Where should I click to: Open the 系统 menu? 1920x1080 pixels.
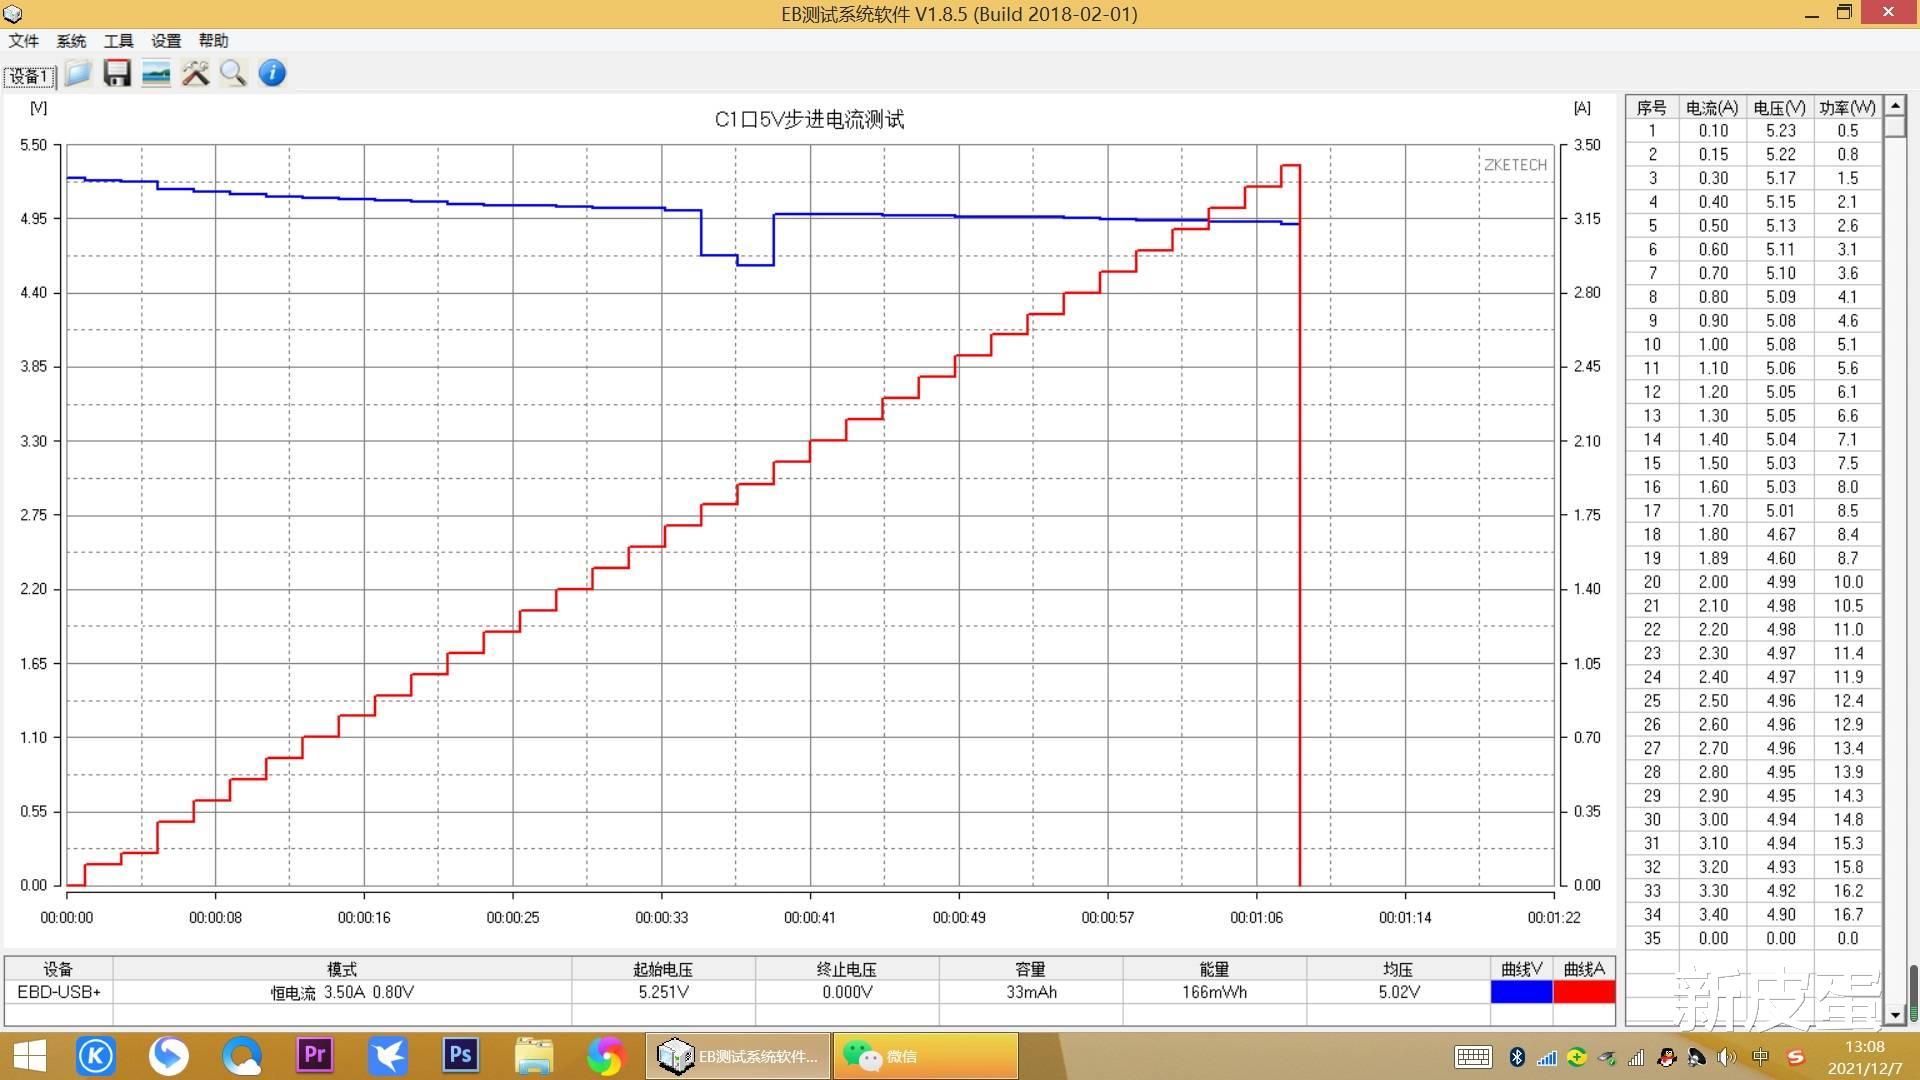pos(71,41)
